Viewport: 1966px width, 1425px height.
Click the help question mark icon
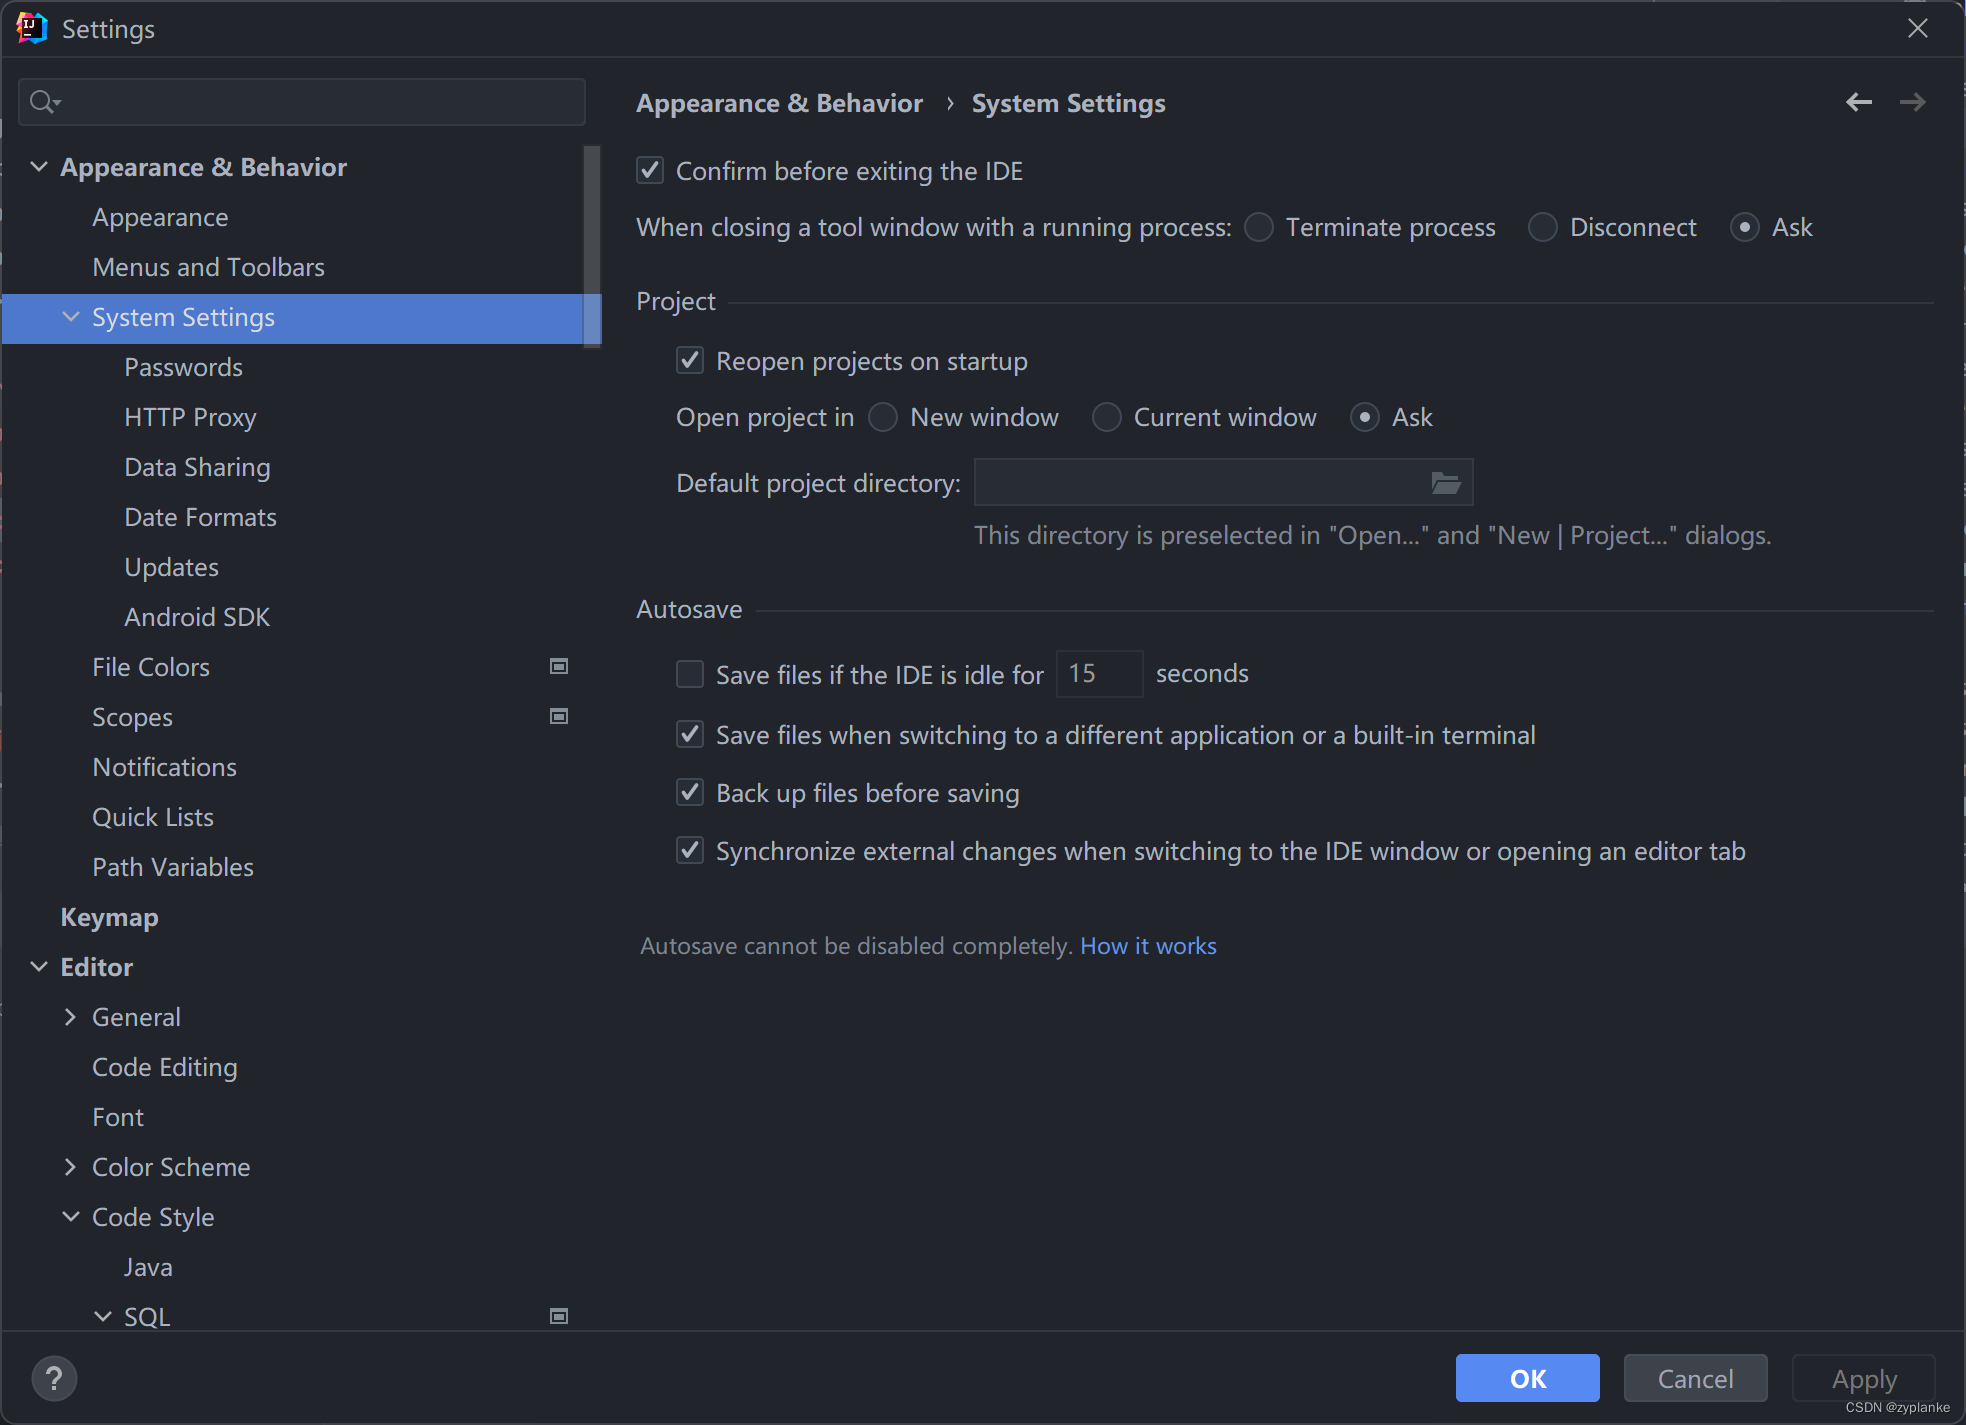[x=54, y=1378]
